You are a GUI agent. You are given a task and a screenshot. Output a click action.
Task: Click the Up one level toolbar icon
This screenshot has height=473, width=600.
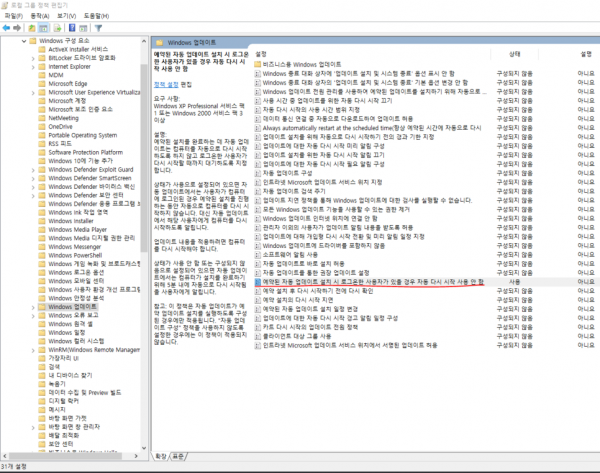click(x=32, y=28)
